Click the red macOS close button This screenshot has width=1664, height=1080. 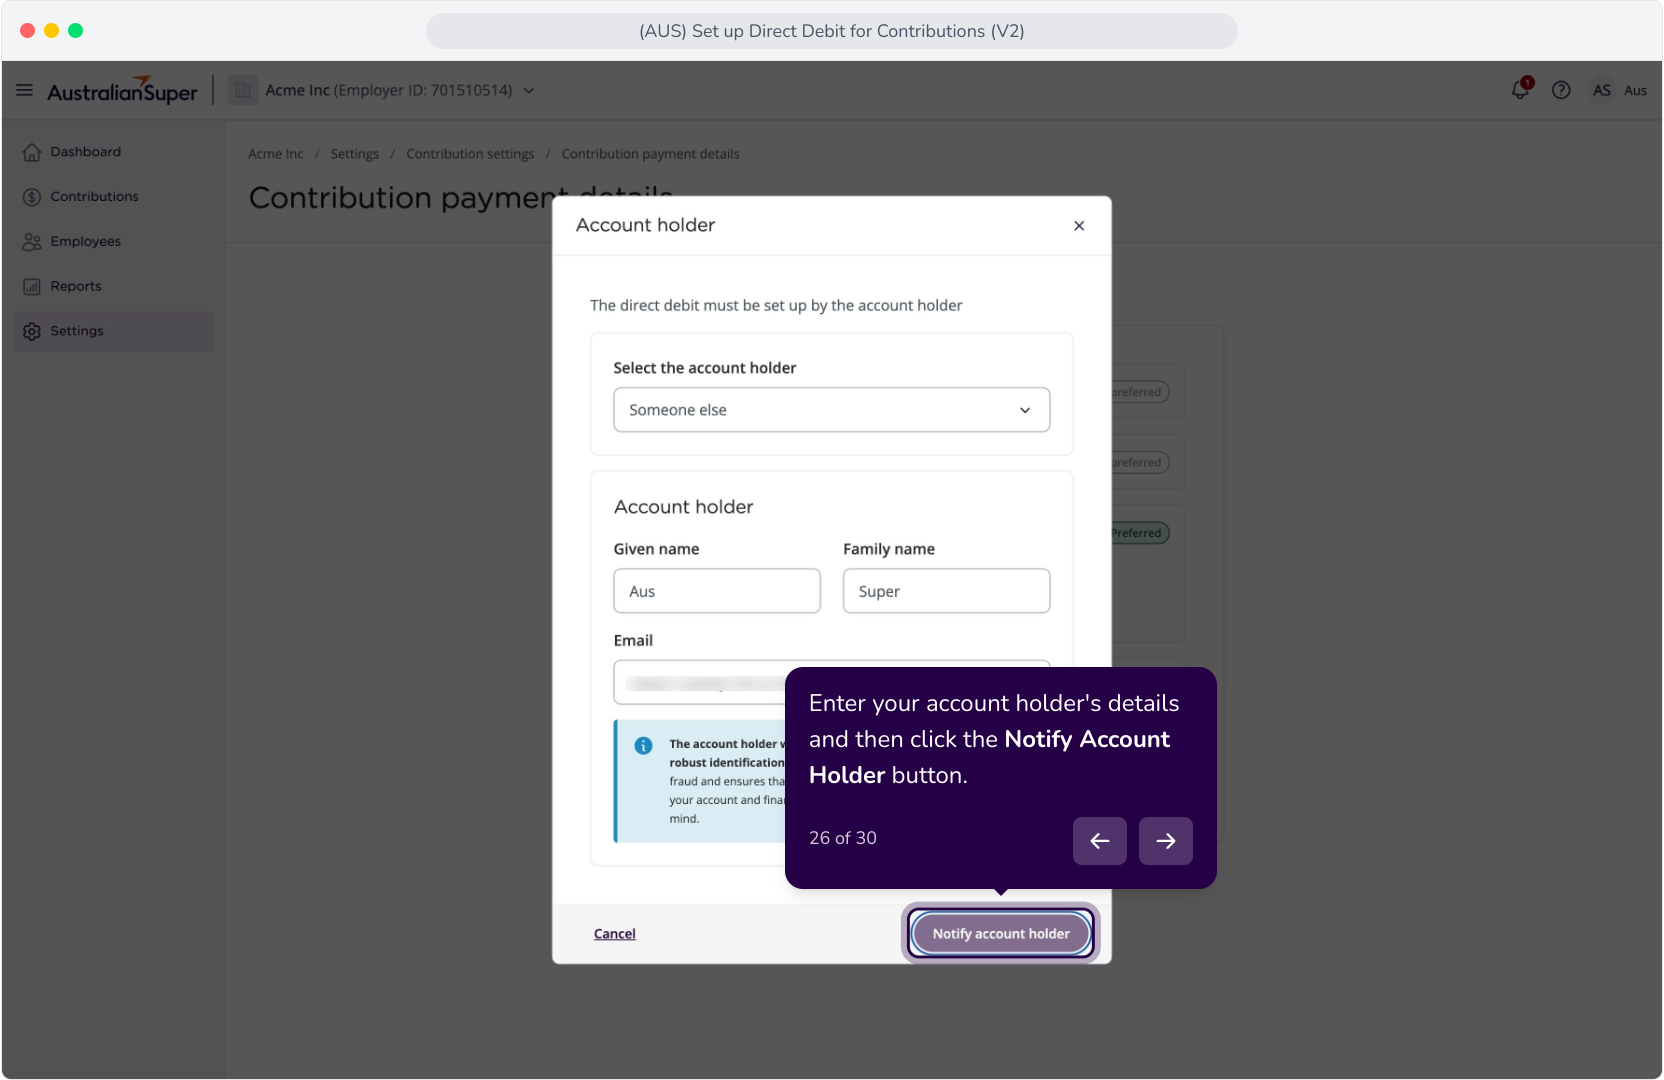point(27,31)
